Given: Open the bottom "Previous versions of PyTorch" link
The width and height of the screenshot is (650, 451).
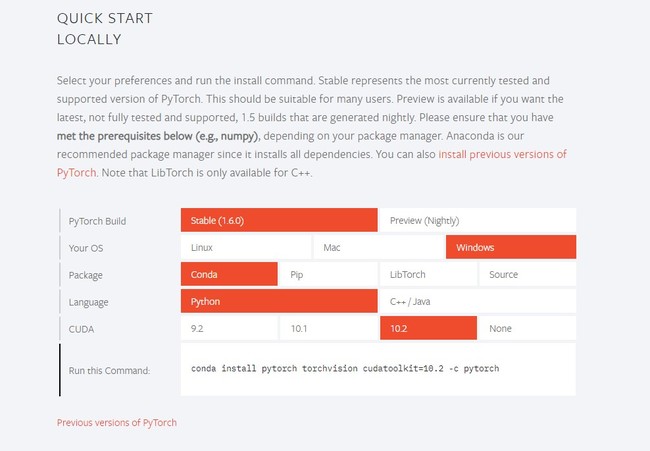Looking at the screenshot, I should (x=117, y=423).
